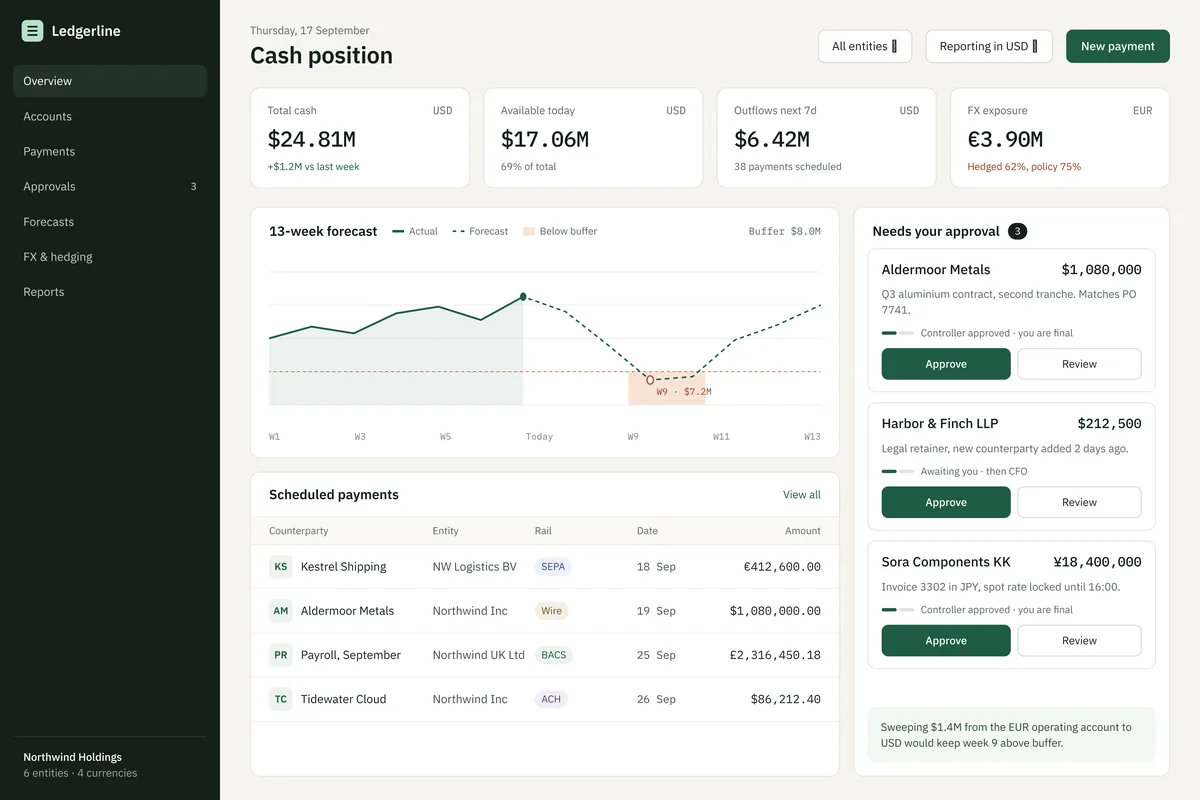The height and width of the screenshot is (800, 1200).
Task: Open Accounts in the sidebar
Action: point(110,116)
